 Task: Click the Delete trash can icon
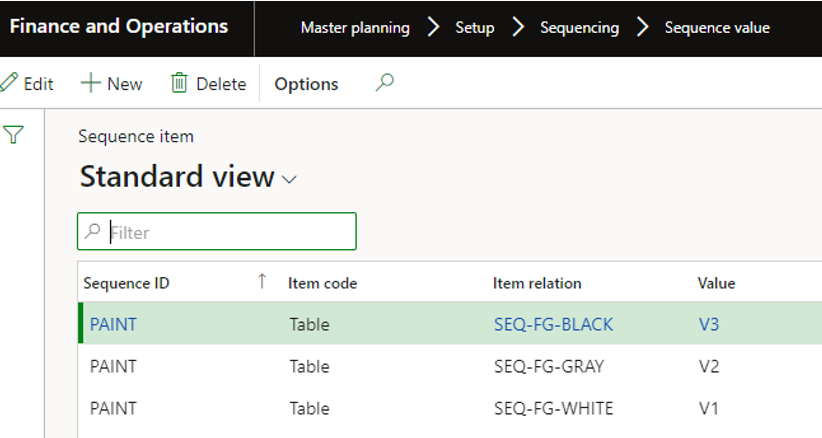179,83
